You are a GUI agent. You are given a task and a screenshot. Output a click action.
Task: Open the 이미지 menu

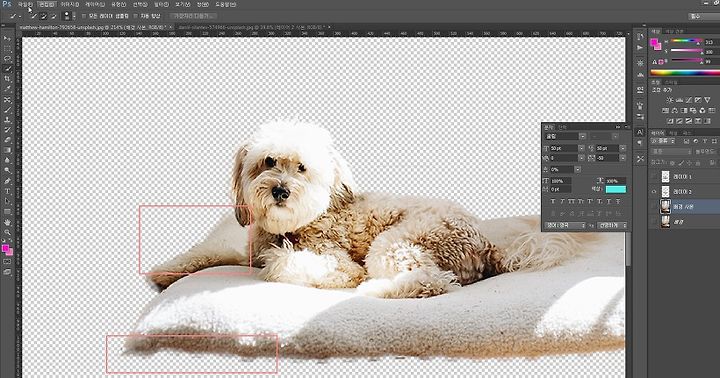[69, 4]
